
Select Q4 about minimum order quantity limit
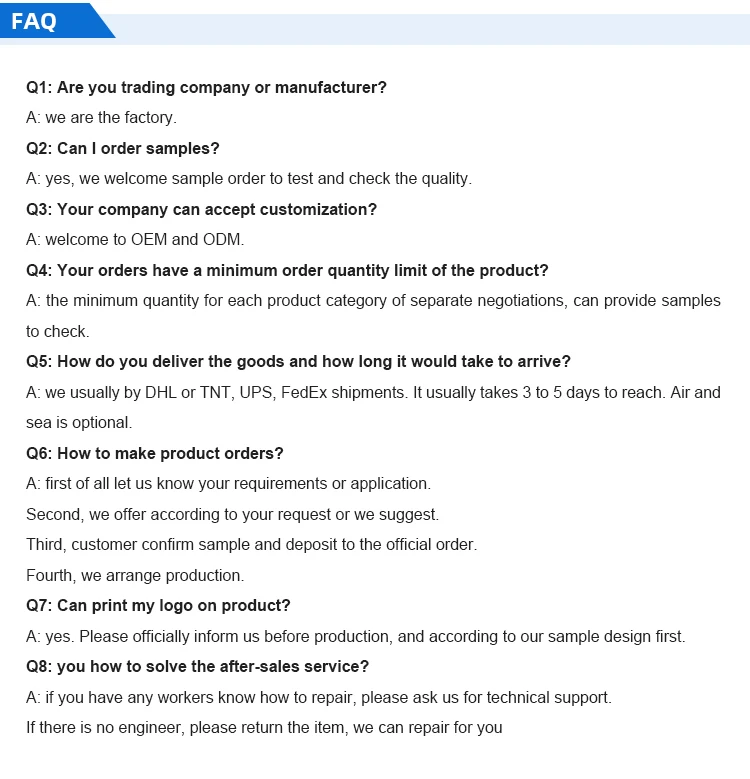287,271
